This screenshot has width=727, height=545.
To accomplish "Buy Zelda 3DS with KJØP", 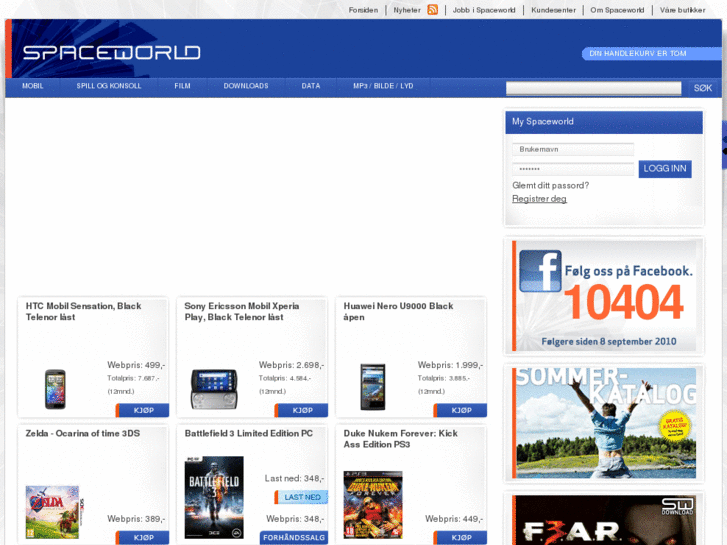I will tap(142, 538).
